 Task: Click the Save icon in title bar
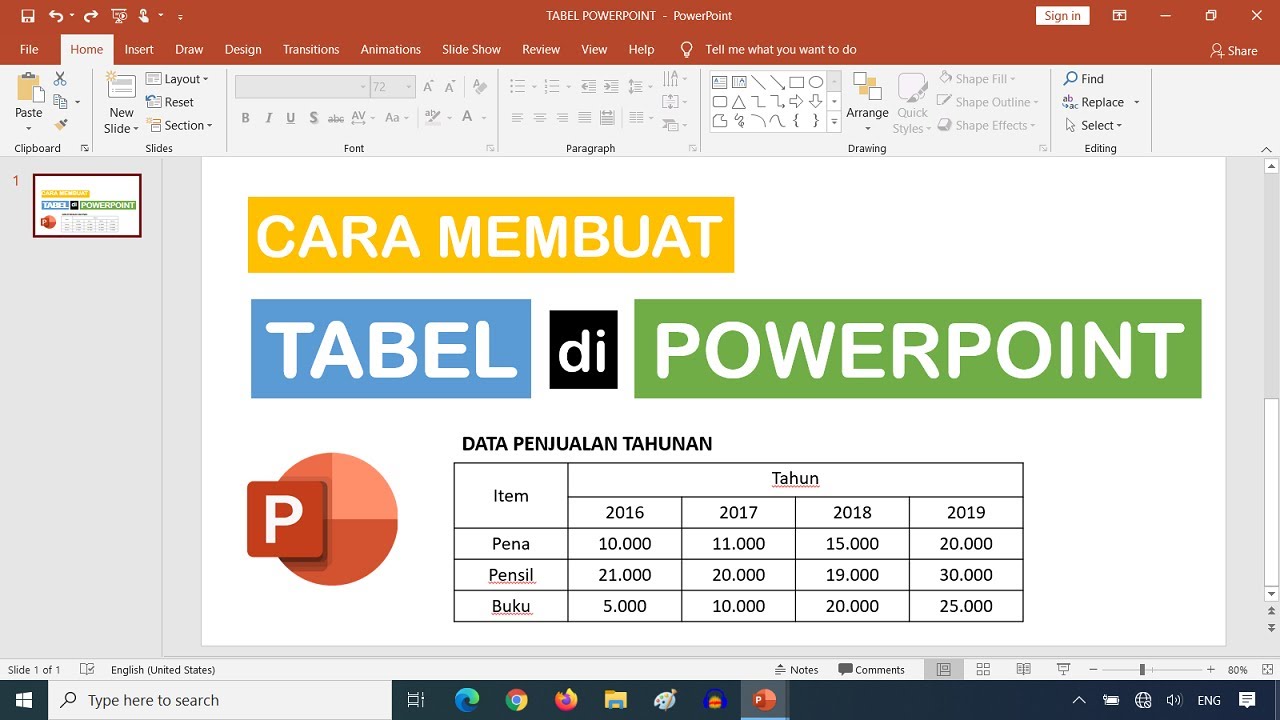(x=28, y=16)
